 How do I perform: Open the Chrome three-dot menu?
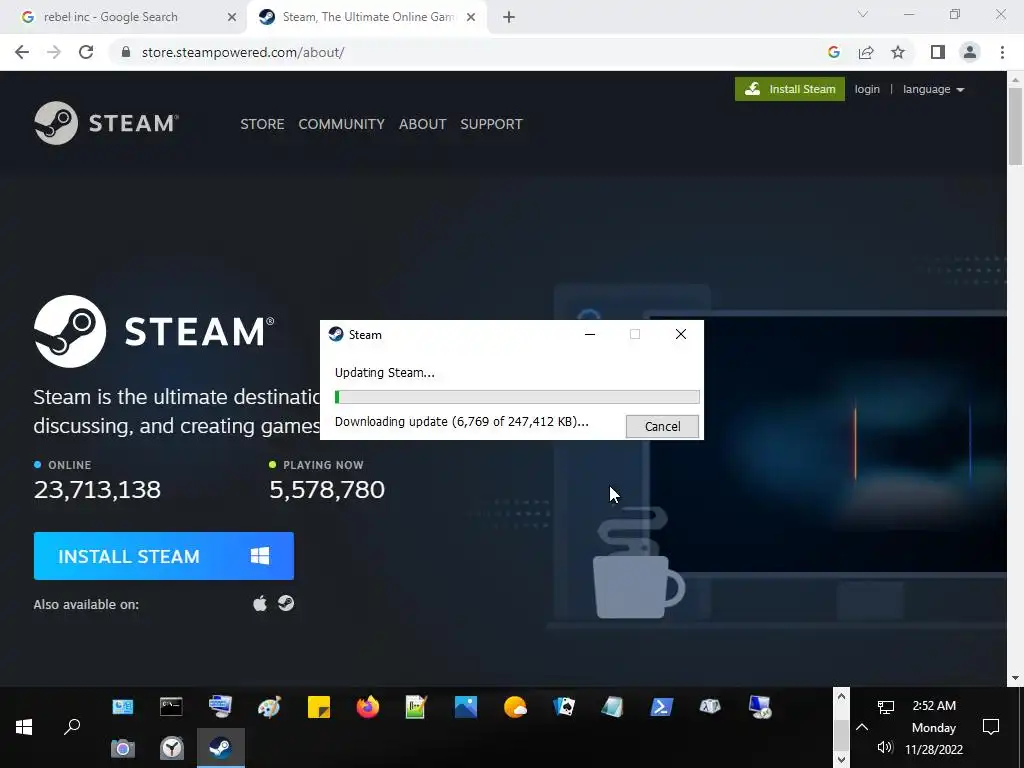pos(1002,52)
